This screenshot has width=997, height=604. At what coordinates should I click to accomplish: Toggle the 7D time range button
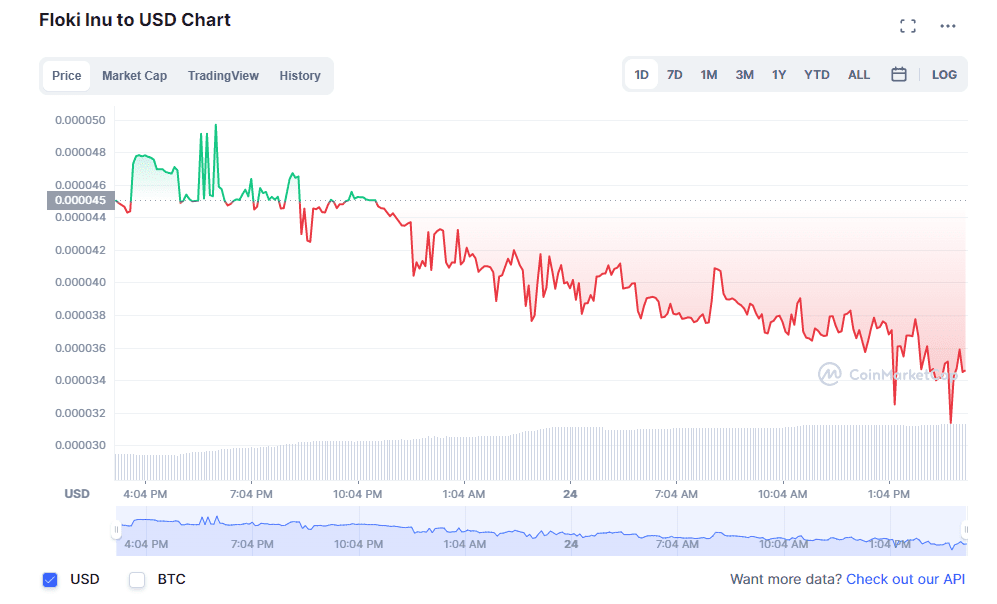pos(674,74)
